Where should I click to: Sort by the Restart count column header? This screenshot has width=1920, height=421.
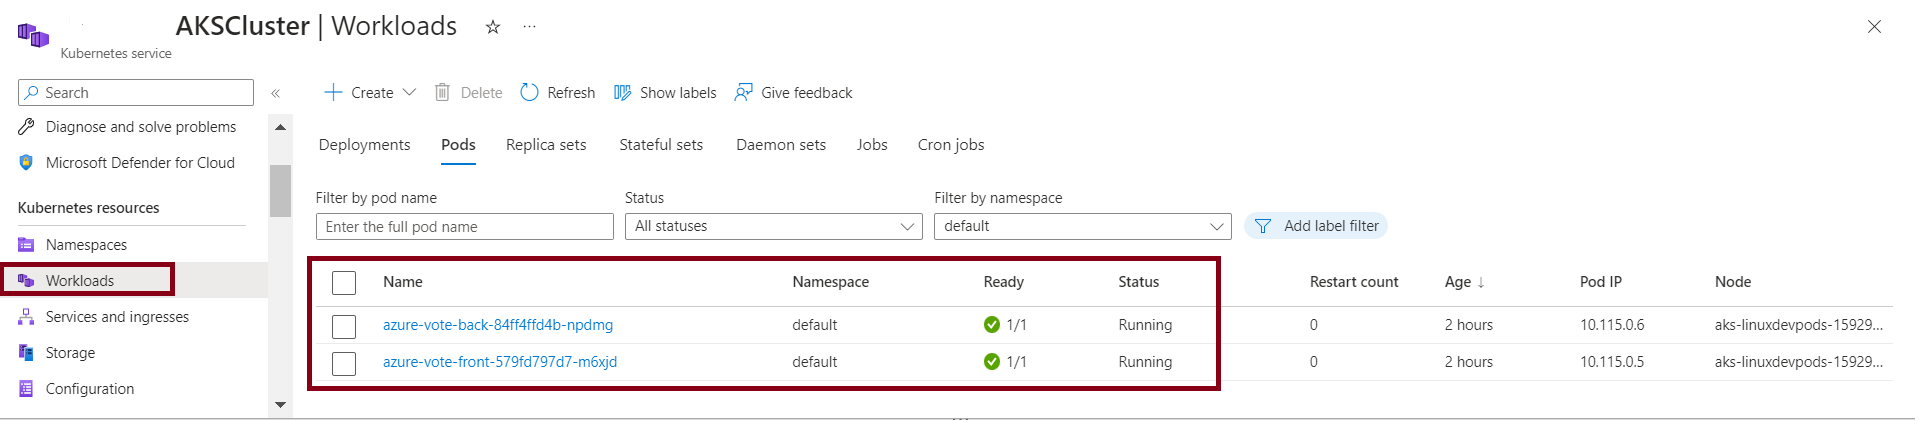(1354, 282)
